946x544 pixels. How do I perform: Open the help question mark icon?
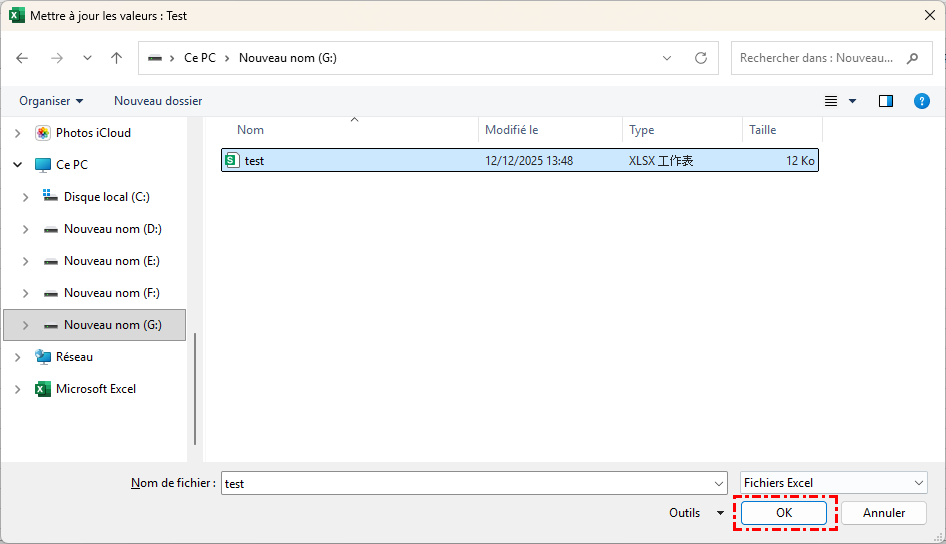click(921, 101)
